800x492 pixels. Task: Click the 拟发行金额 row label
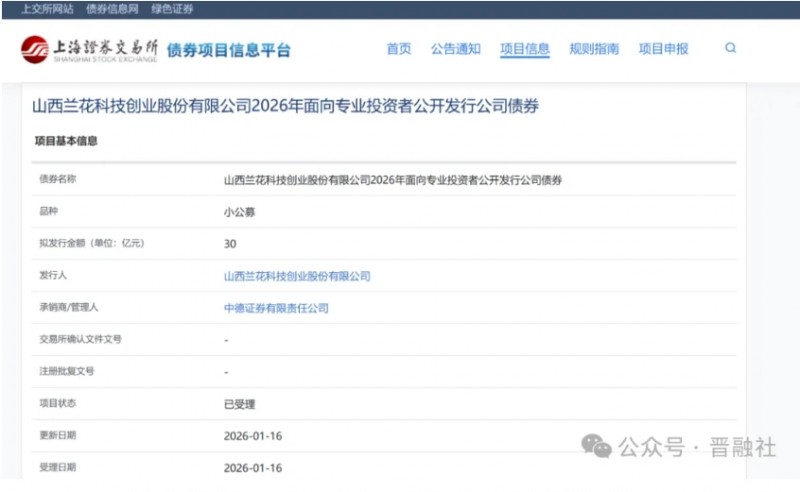[x=92, y=243]
